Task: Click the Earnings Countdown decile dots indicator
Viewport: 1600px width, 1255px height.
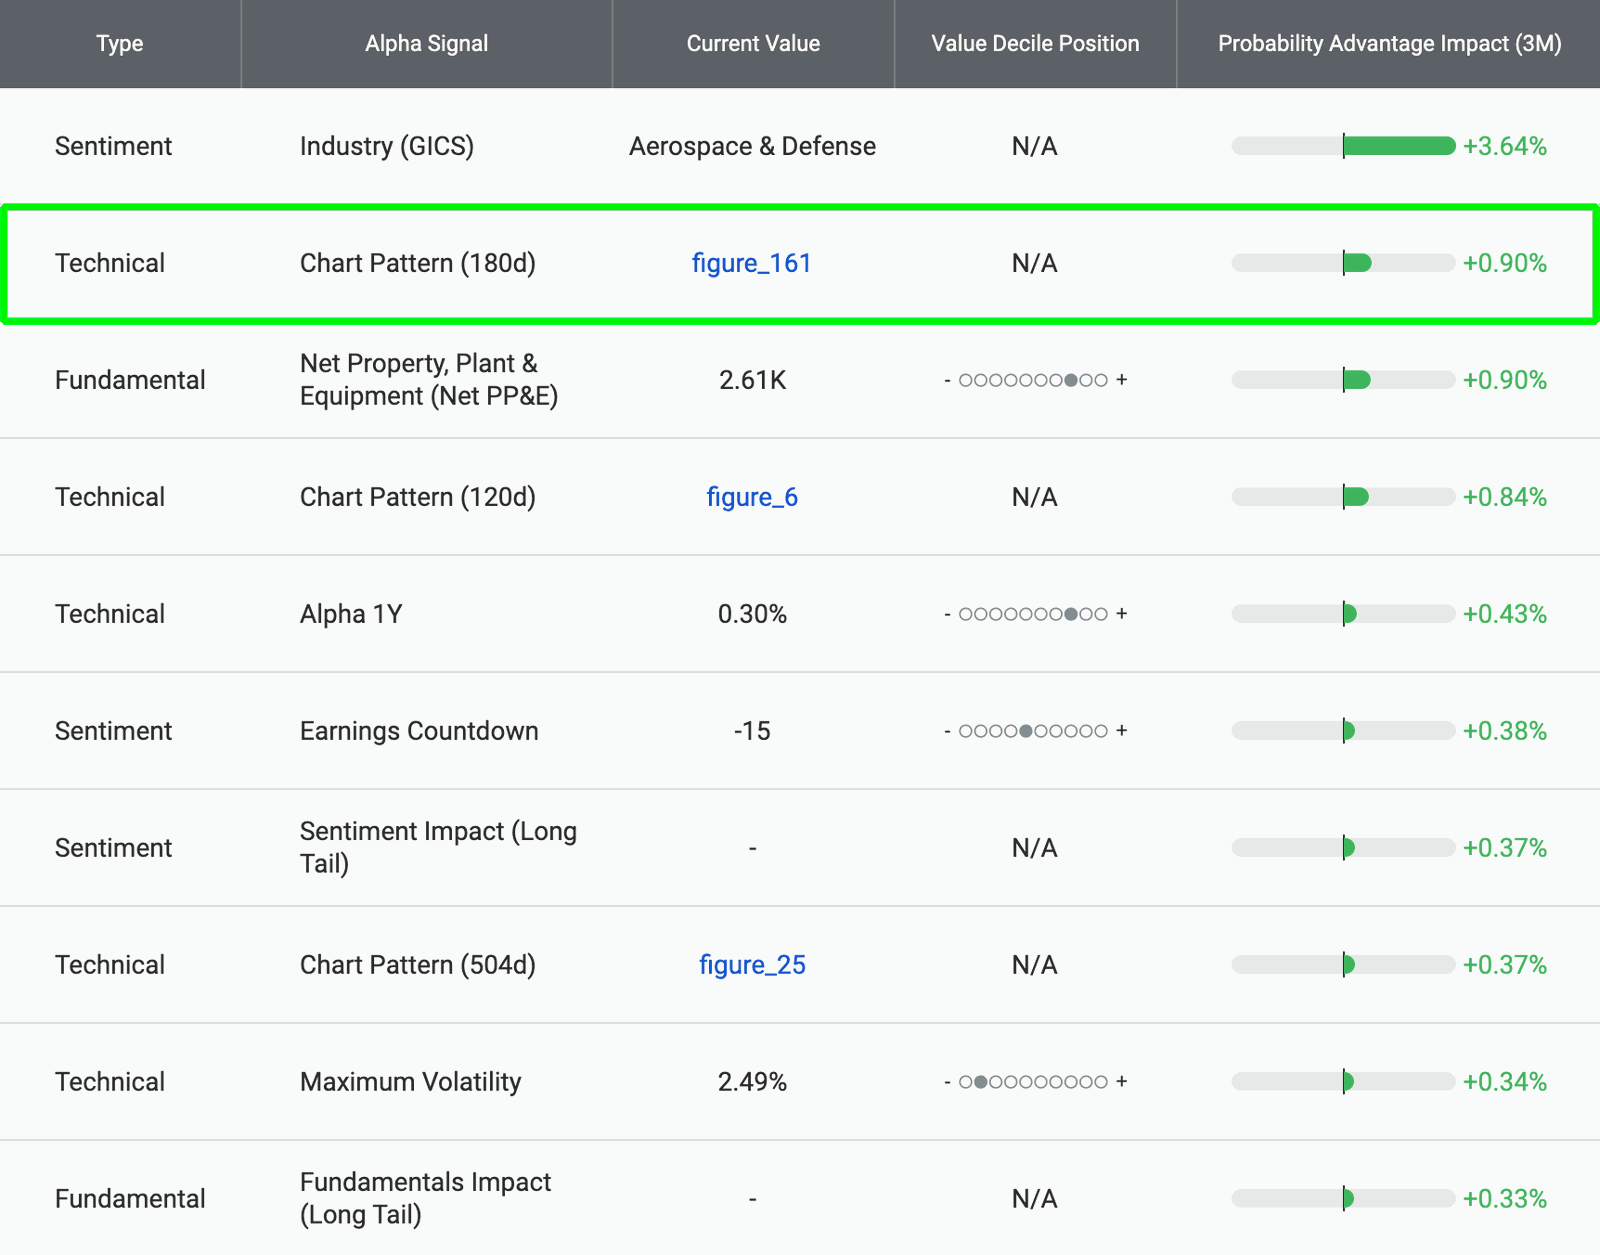Action: (x=1035, y=731)
